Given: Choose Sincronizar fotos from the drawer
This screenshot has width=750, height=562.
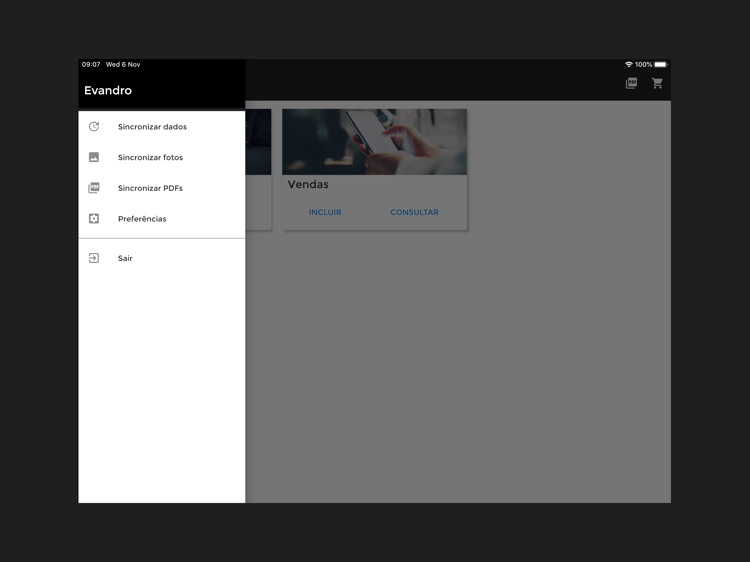Looking at the screenshot, I should tap(150, 157).
